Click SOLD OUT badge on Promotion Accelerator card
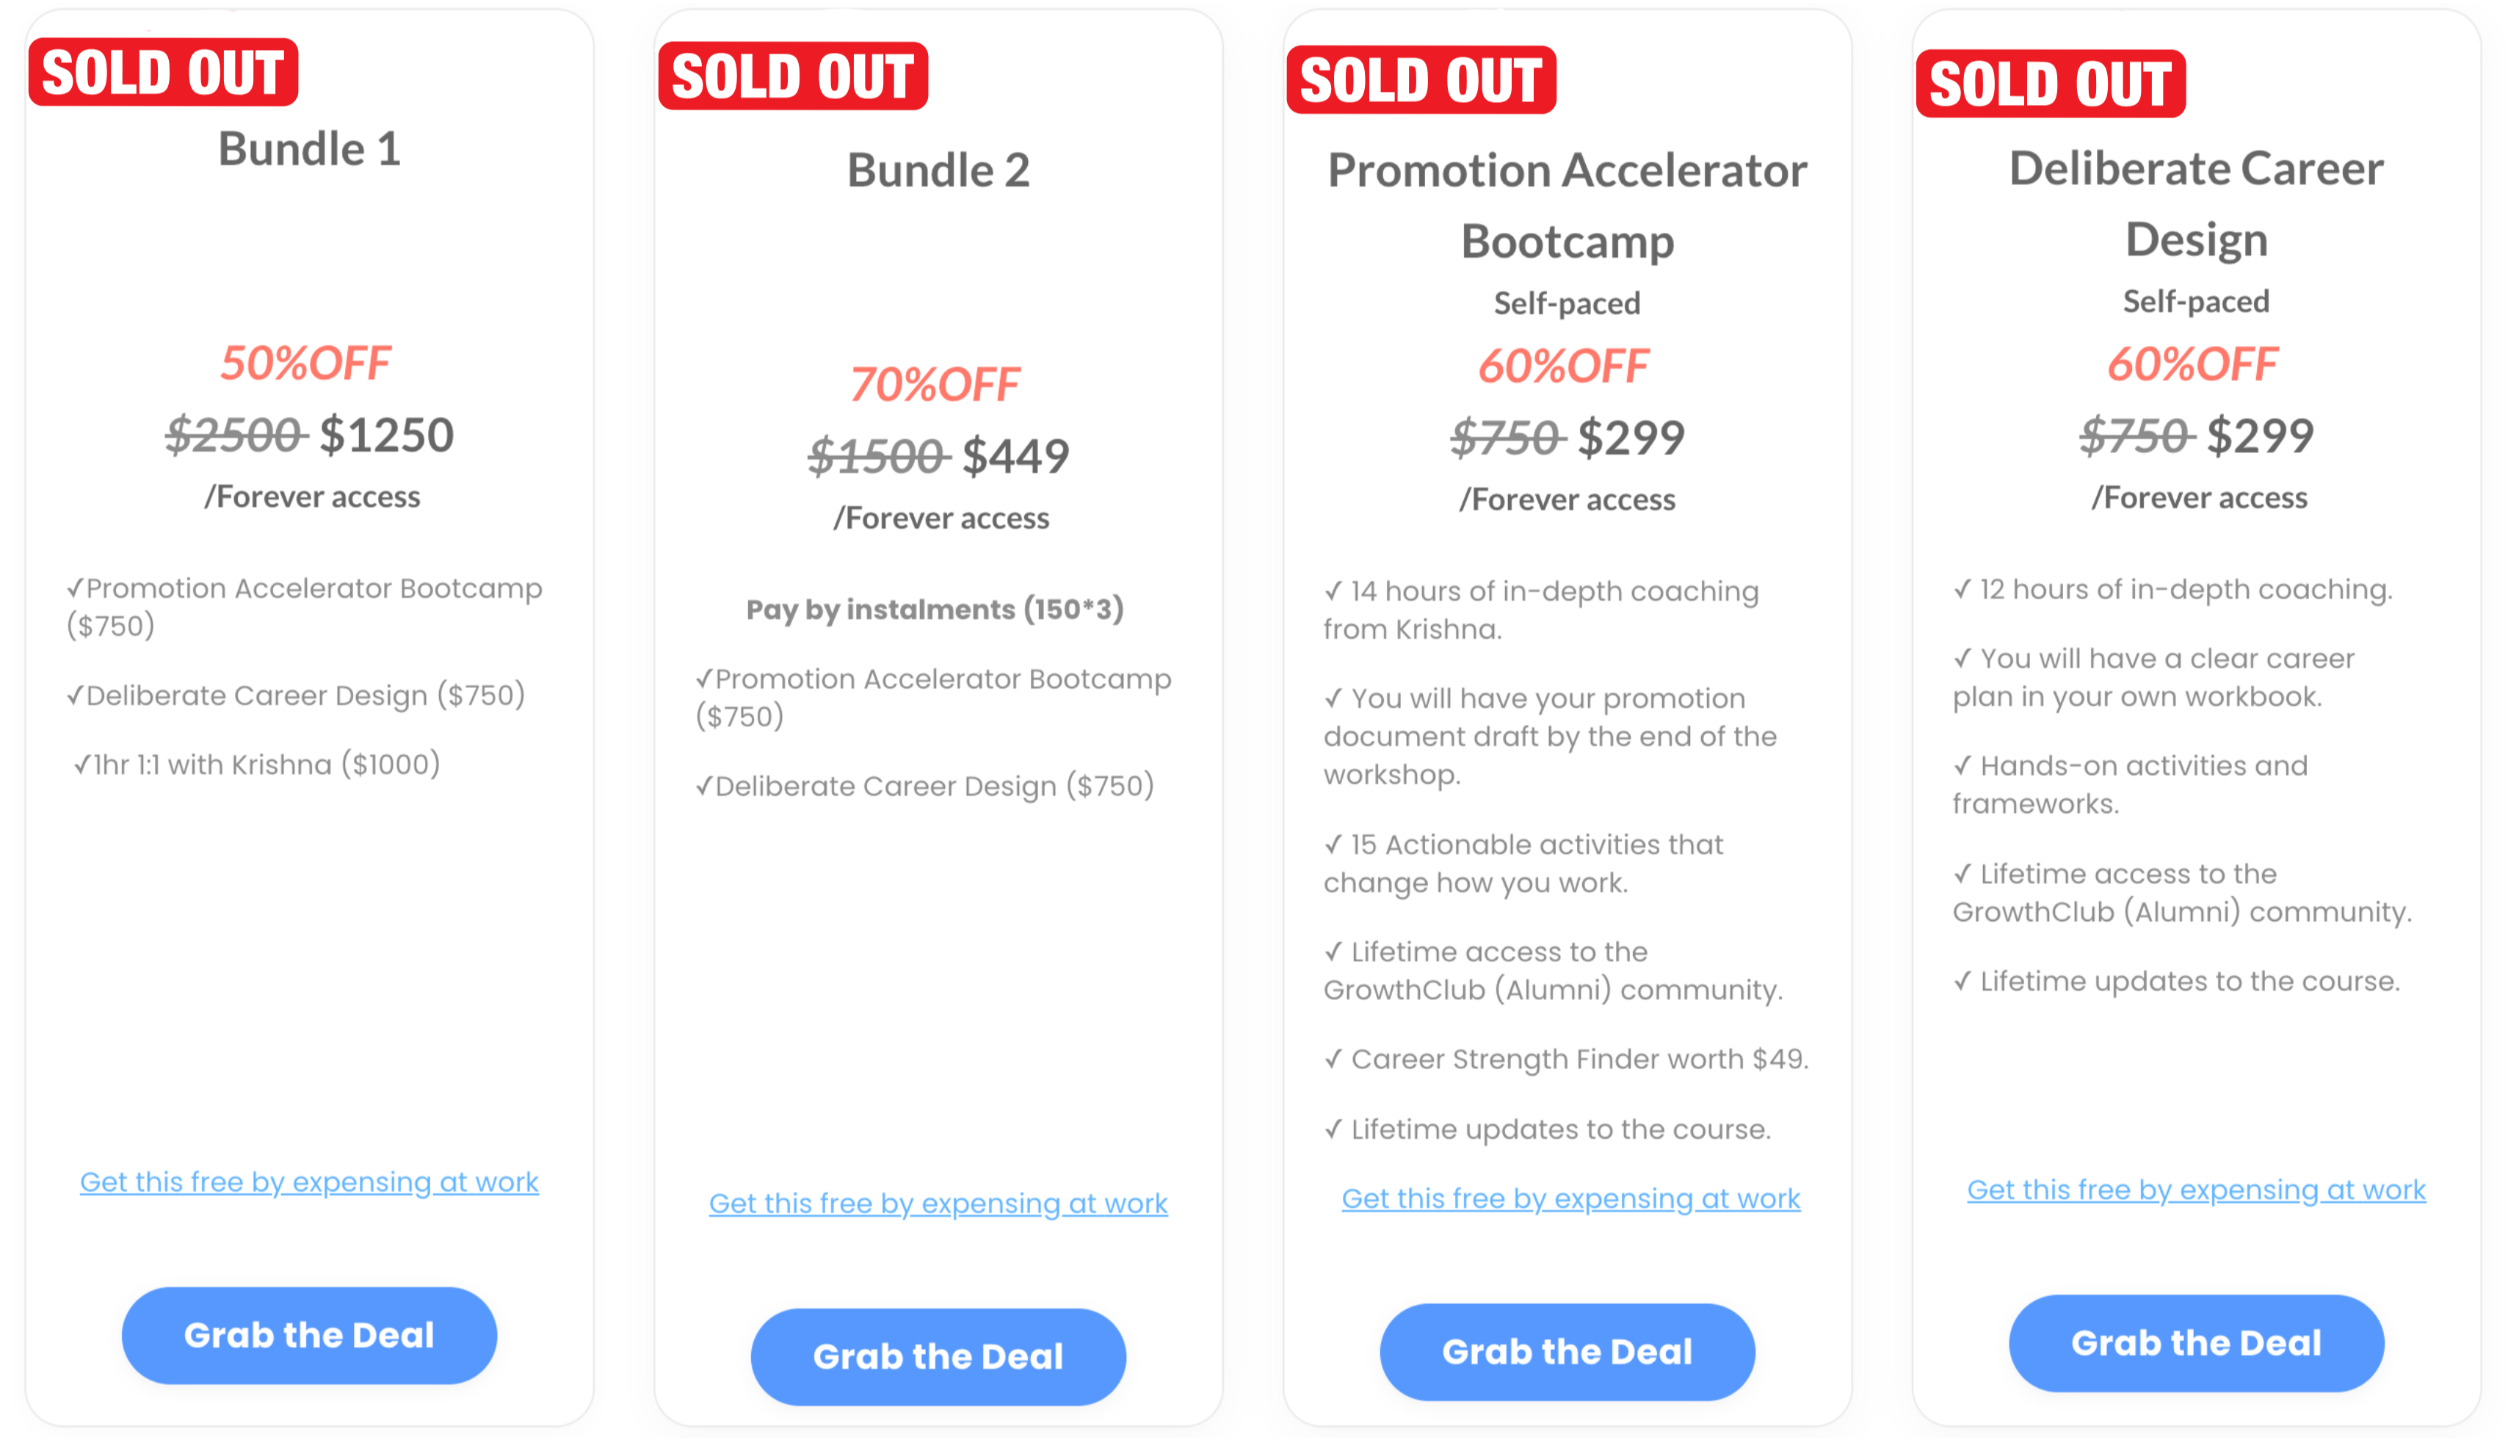 [1421, 81]
